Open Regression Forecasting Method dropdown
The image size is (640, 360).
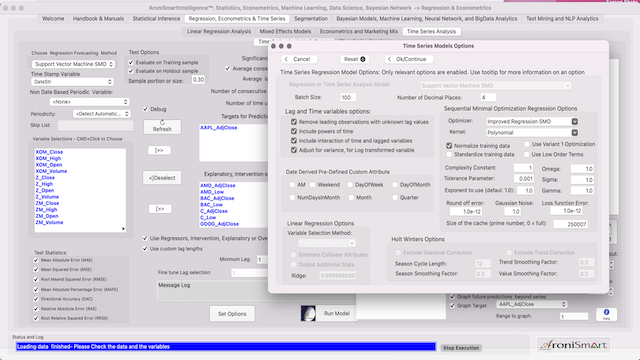click(x=73, y=64)
